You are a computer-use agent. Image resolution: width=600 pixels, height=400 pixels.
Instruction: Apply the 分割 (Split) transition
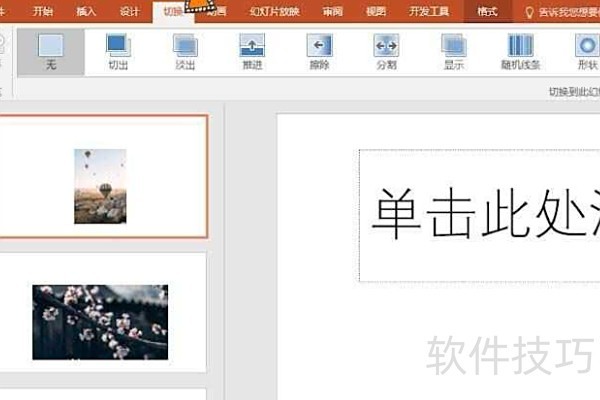click(x=386, y=52)
